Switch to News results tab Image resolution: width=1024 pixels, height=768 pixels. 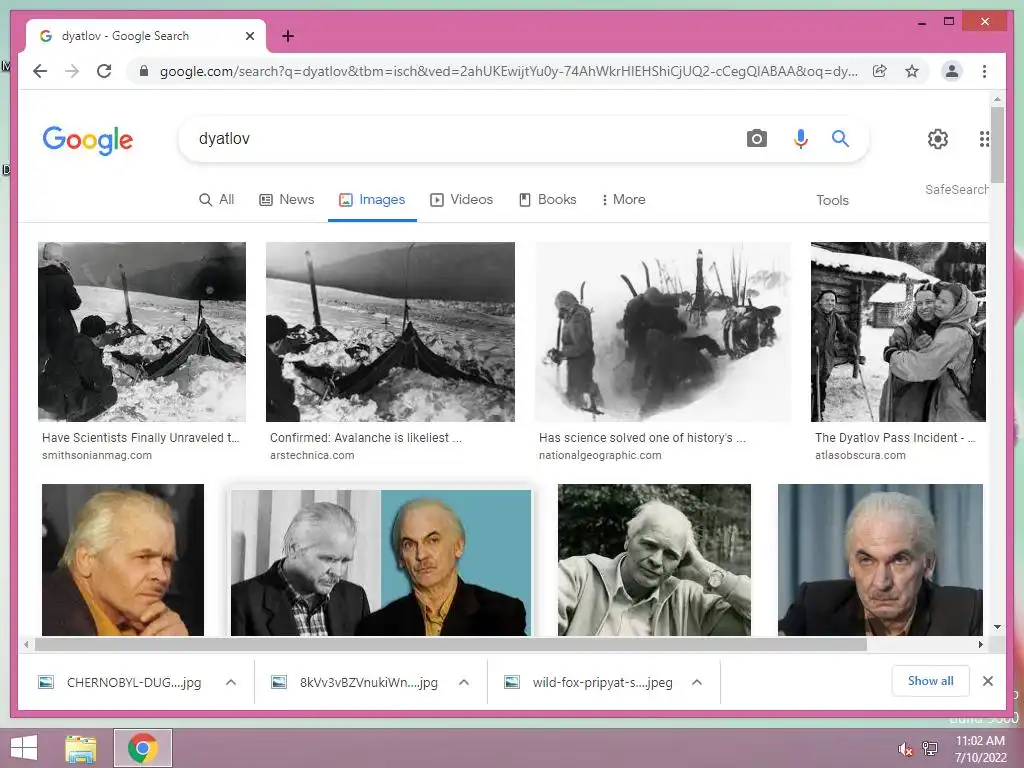[287, 200]
